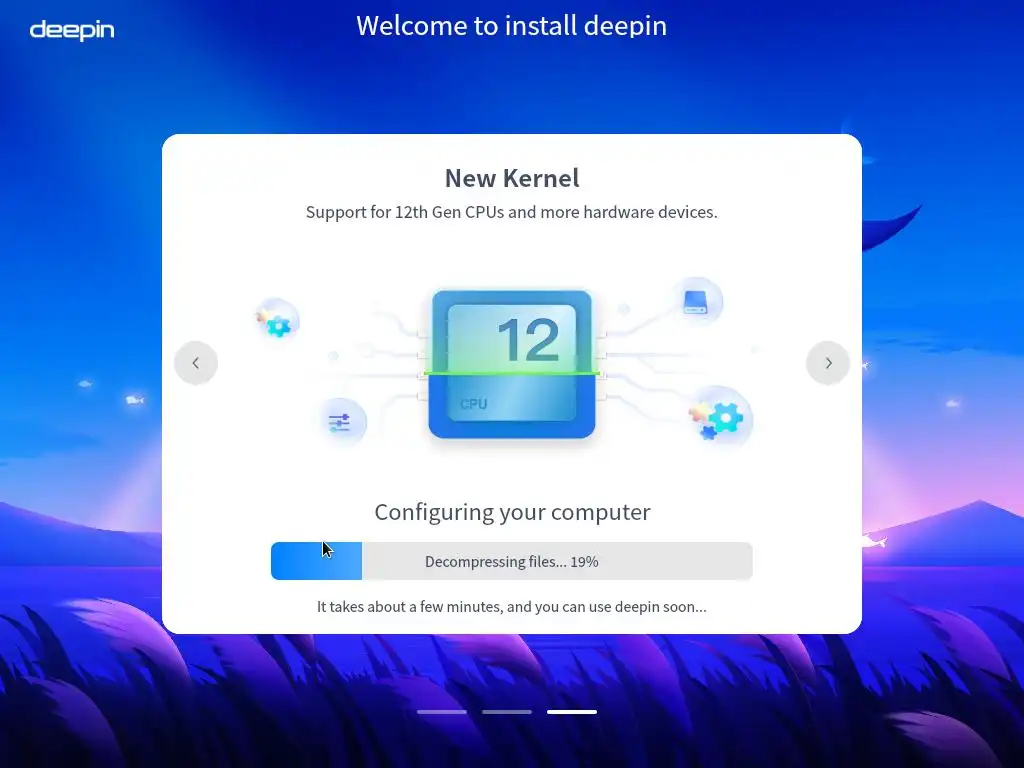Click the small gear bubble beside the chip
This screenshot has height=768, width=1024.
(x=277, y=321)
